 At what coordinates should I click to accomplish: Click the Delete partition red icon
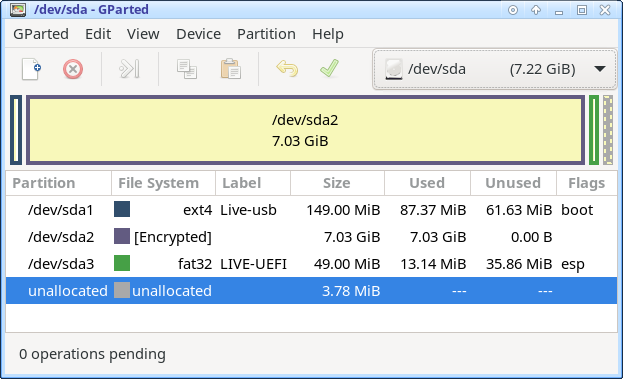tap(73, 69)
